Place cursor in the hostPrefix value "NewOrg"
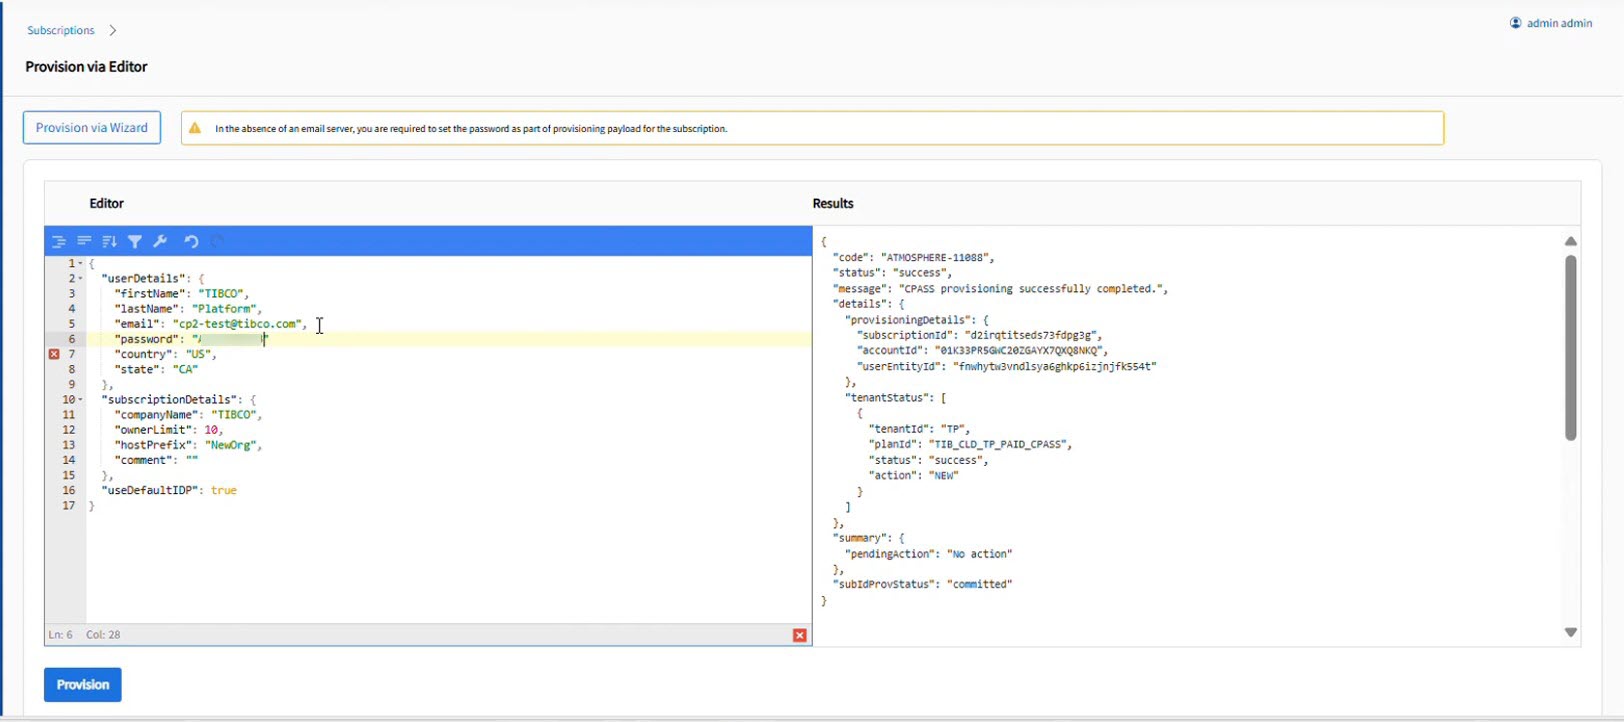The image size is (1624, 722). [x=232, y=445]
